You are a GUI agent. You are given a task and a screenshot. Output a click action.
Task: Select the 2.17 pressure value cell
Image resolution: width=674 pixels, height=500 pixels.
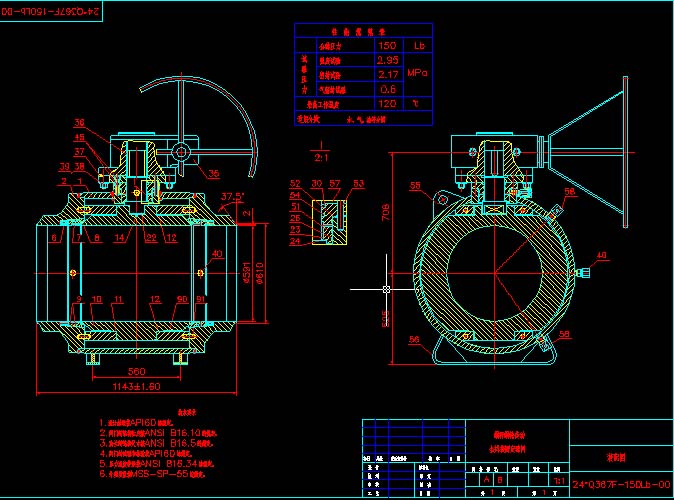[x=388, y=74]
